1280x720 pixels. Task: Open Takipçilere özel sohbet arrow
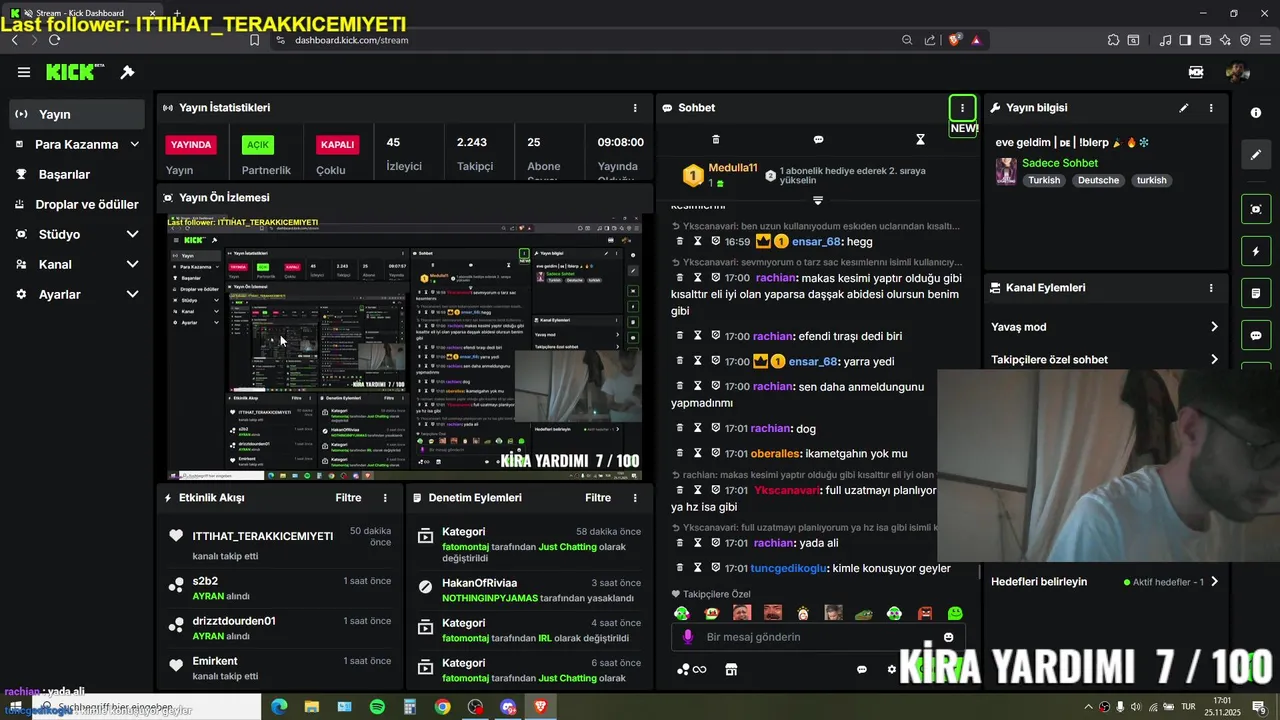pyautogui.click(x=1214, y=359)
